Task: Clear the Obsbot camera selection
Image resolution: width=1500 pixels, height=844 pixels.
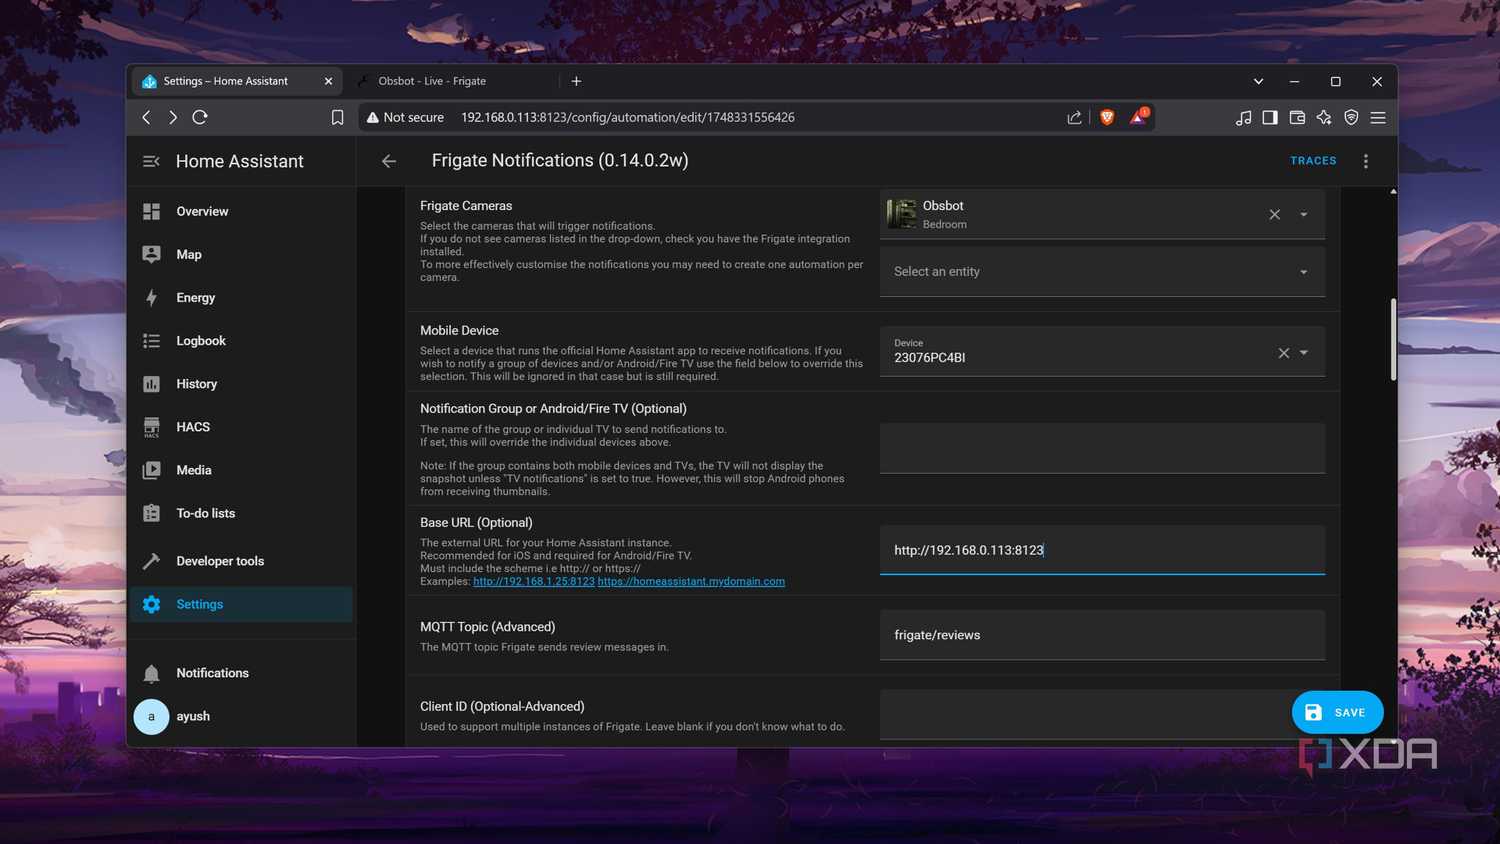Action: tap(1275, 214)
